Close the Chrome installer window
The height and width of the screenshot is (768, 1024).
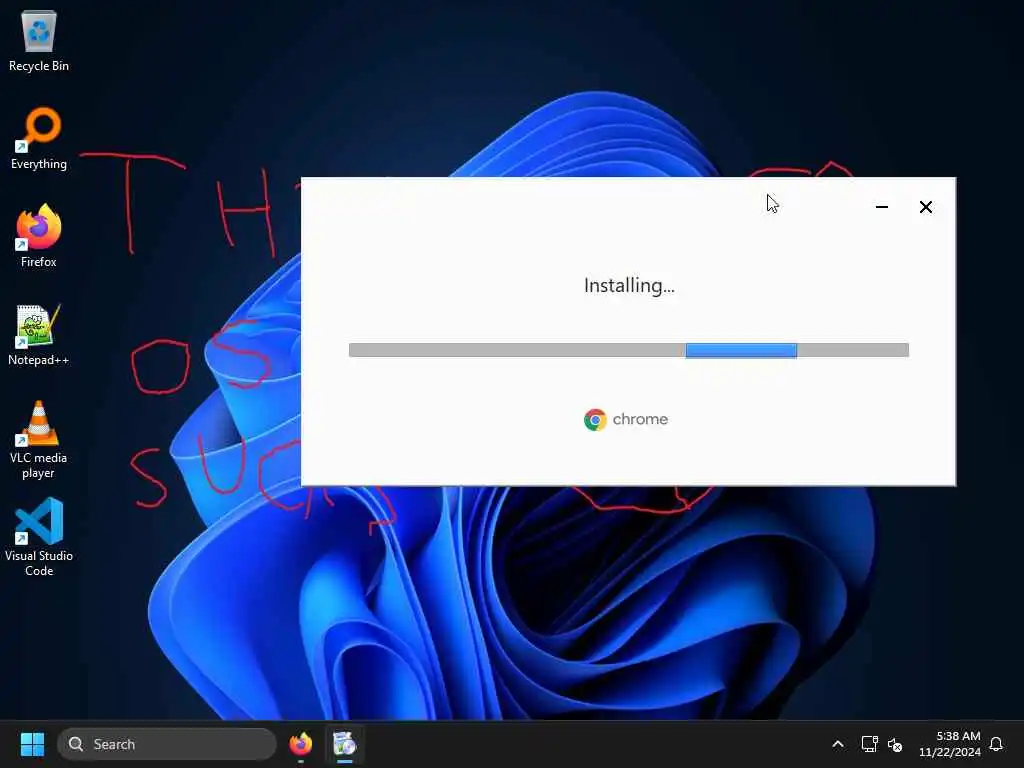click(x=925, y=207)
